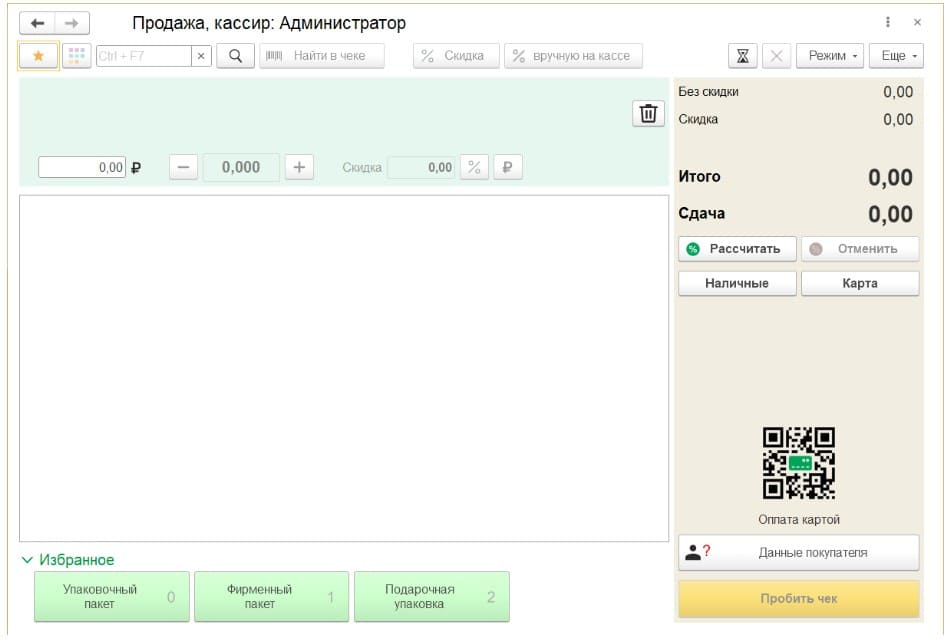Image resolution: width=952 pixels, height=644 pixels.
Task: Click the hourglass postpone-receipt icon
Action: click(x=743, y=56)
